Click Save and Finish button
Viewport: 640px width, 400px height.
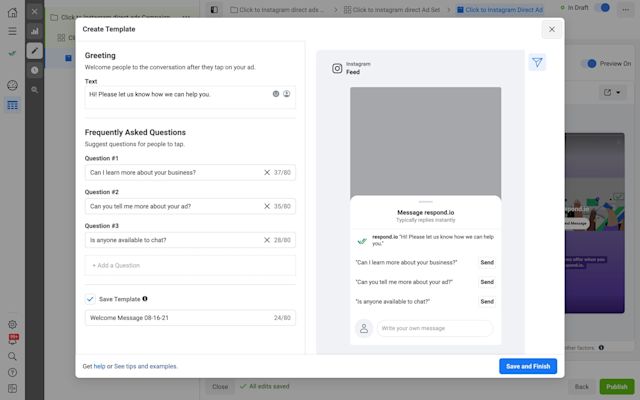click(x=528, y=366)
